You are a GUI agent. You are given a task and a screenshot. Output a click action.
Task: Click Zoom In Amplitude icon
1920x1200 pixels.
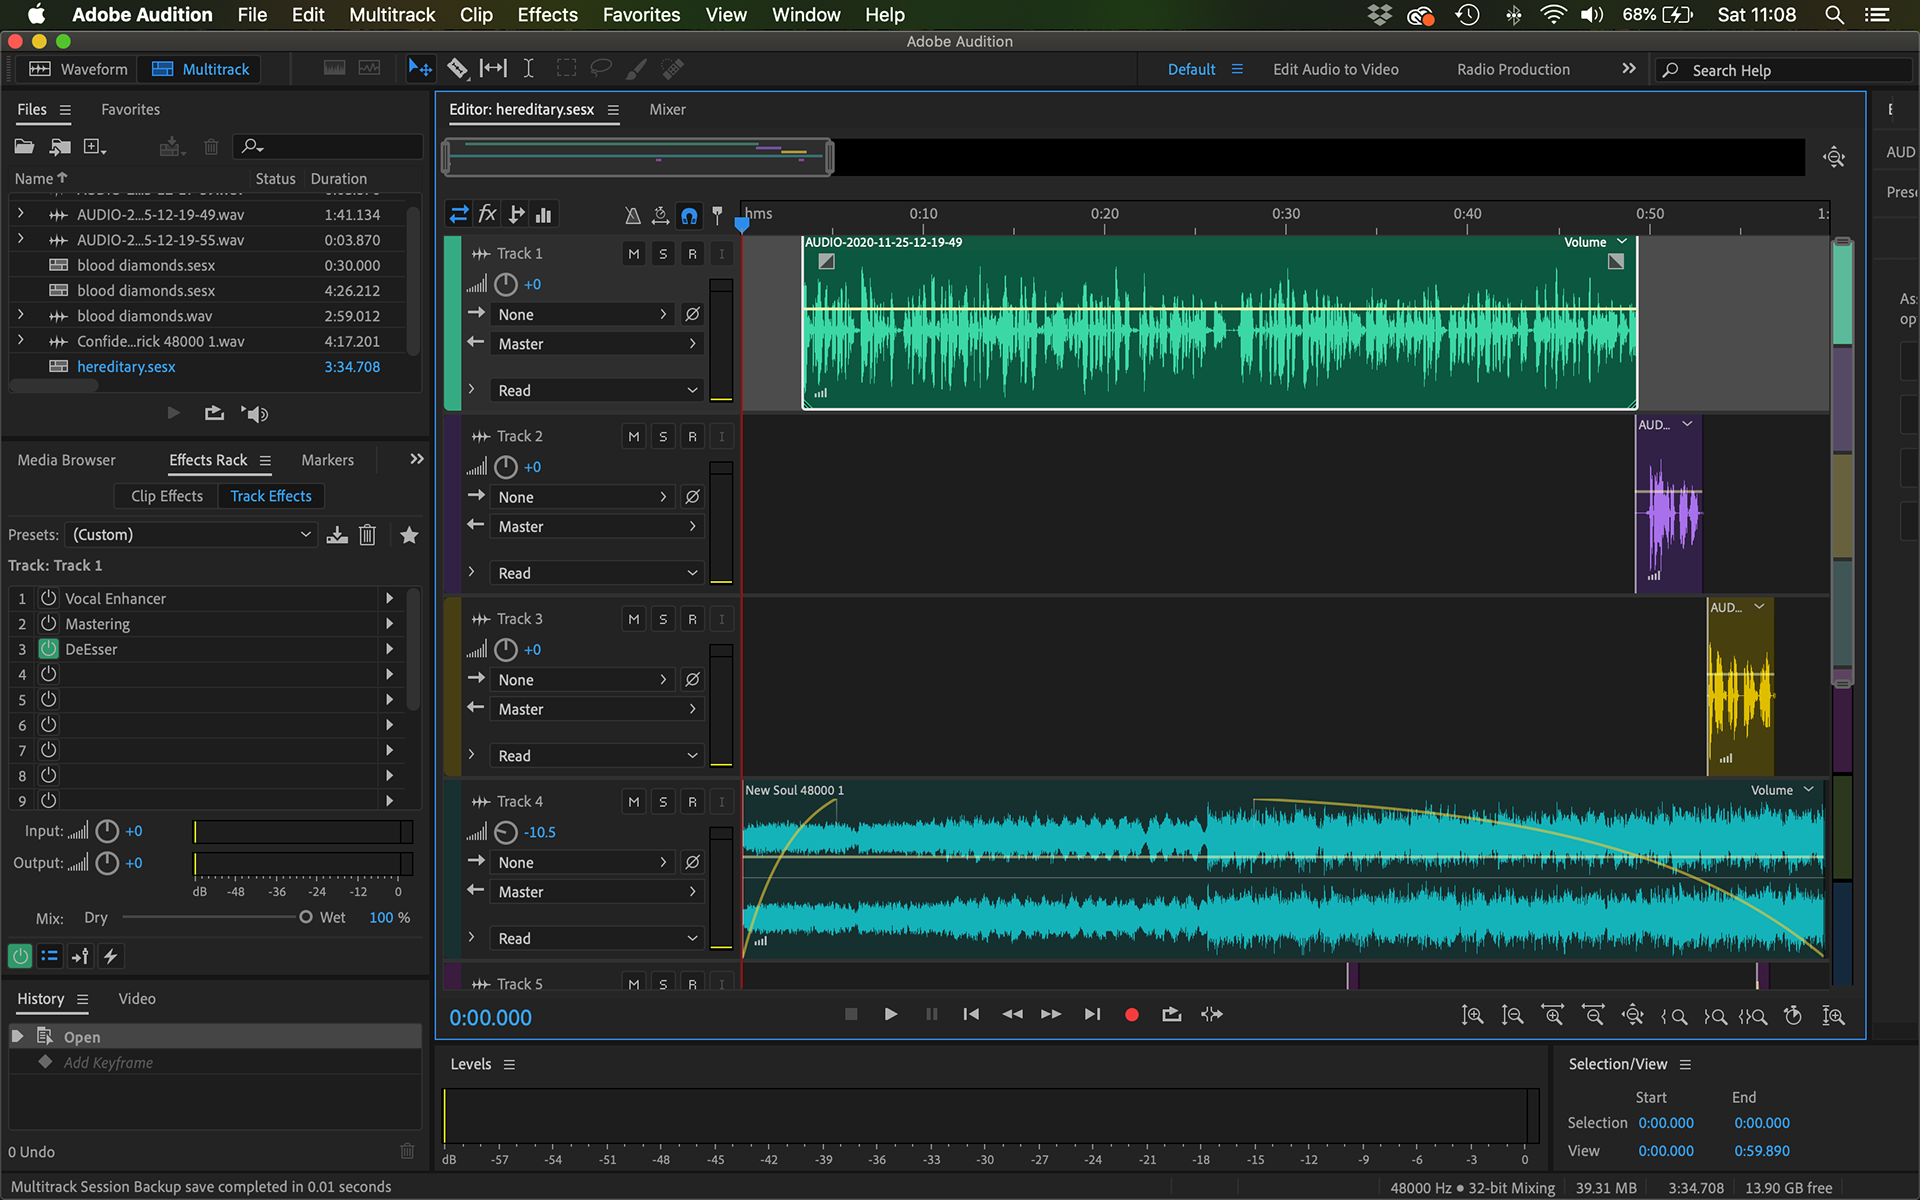(x=1473, y=1015)
